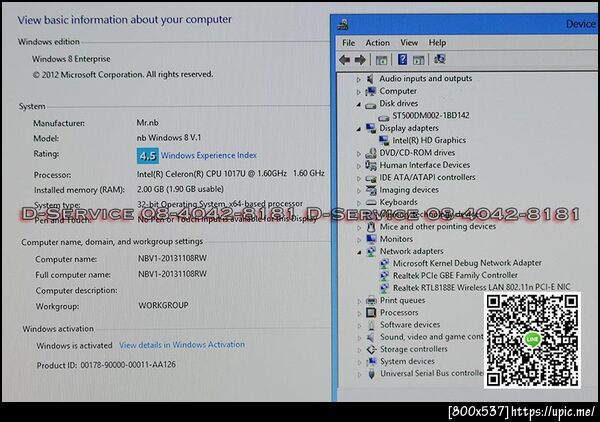This screenshot has height=422, width=600.
Task: Click the WORKGROUP value
Action: coord(163,305)
